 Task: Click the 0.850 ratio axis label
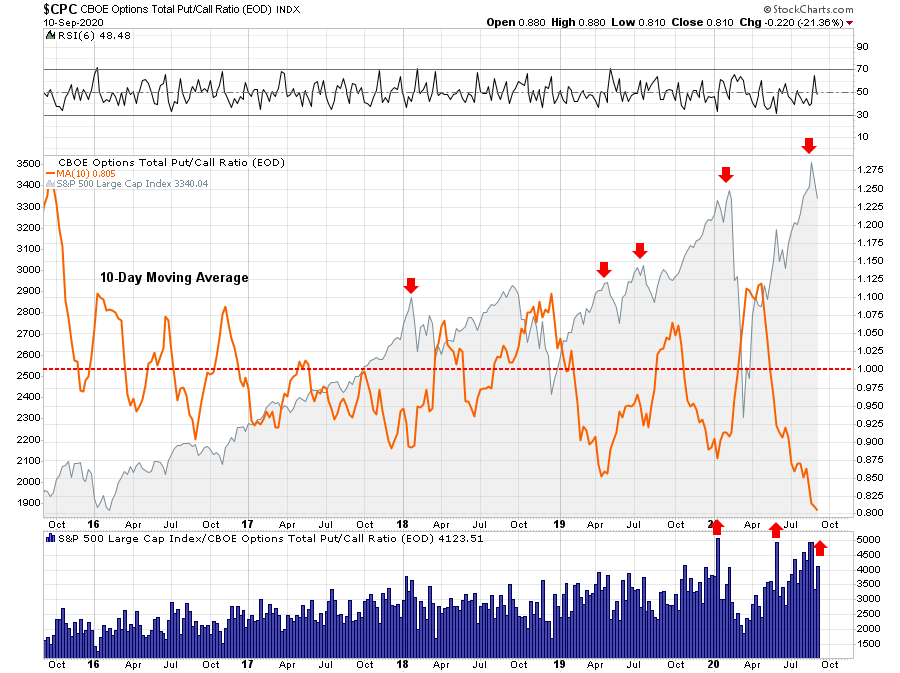[x=870, y=477]
